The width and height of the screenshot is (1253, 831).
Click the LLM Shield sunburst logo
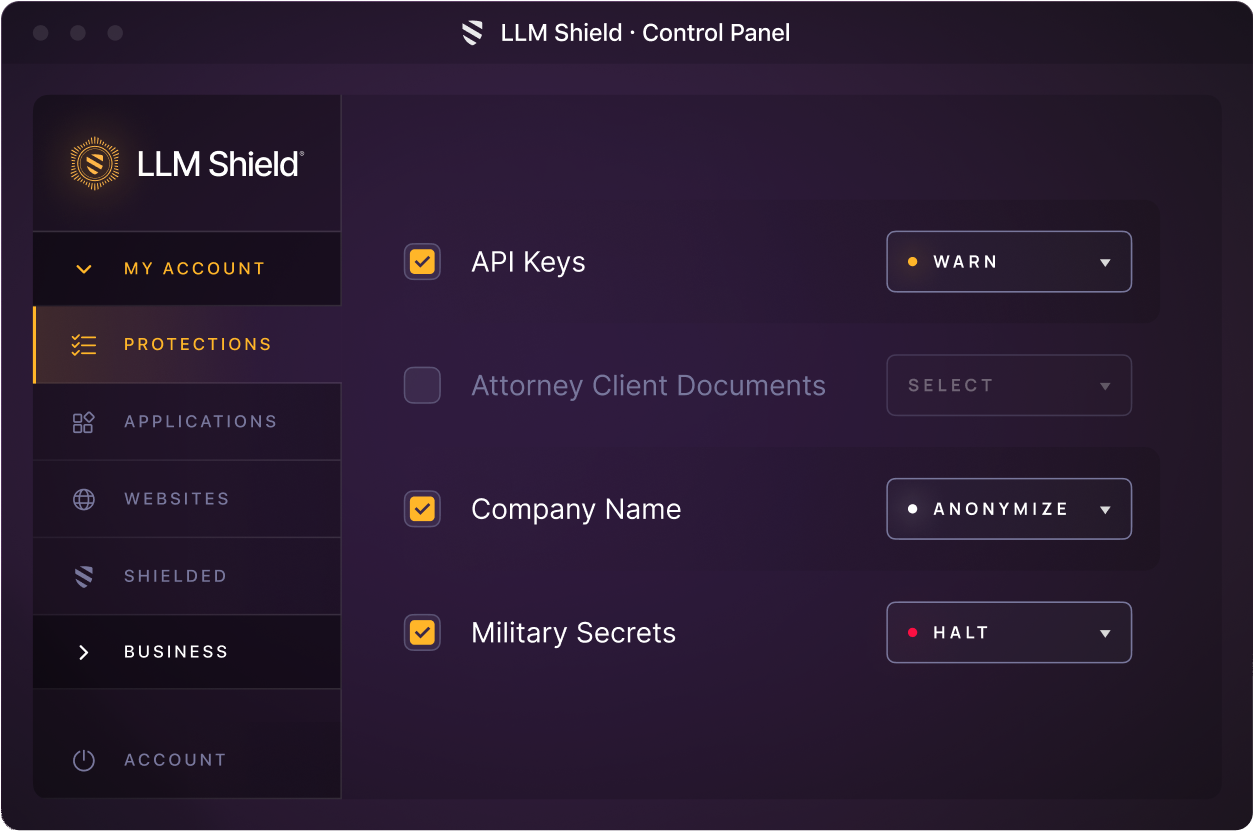pyautogui.click(x=95, y=163)
